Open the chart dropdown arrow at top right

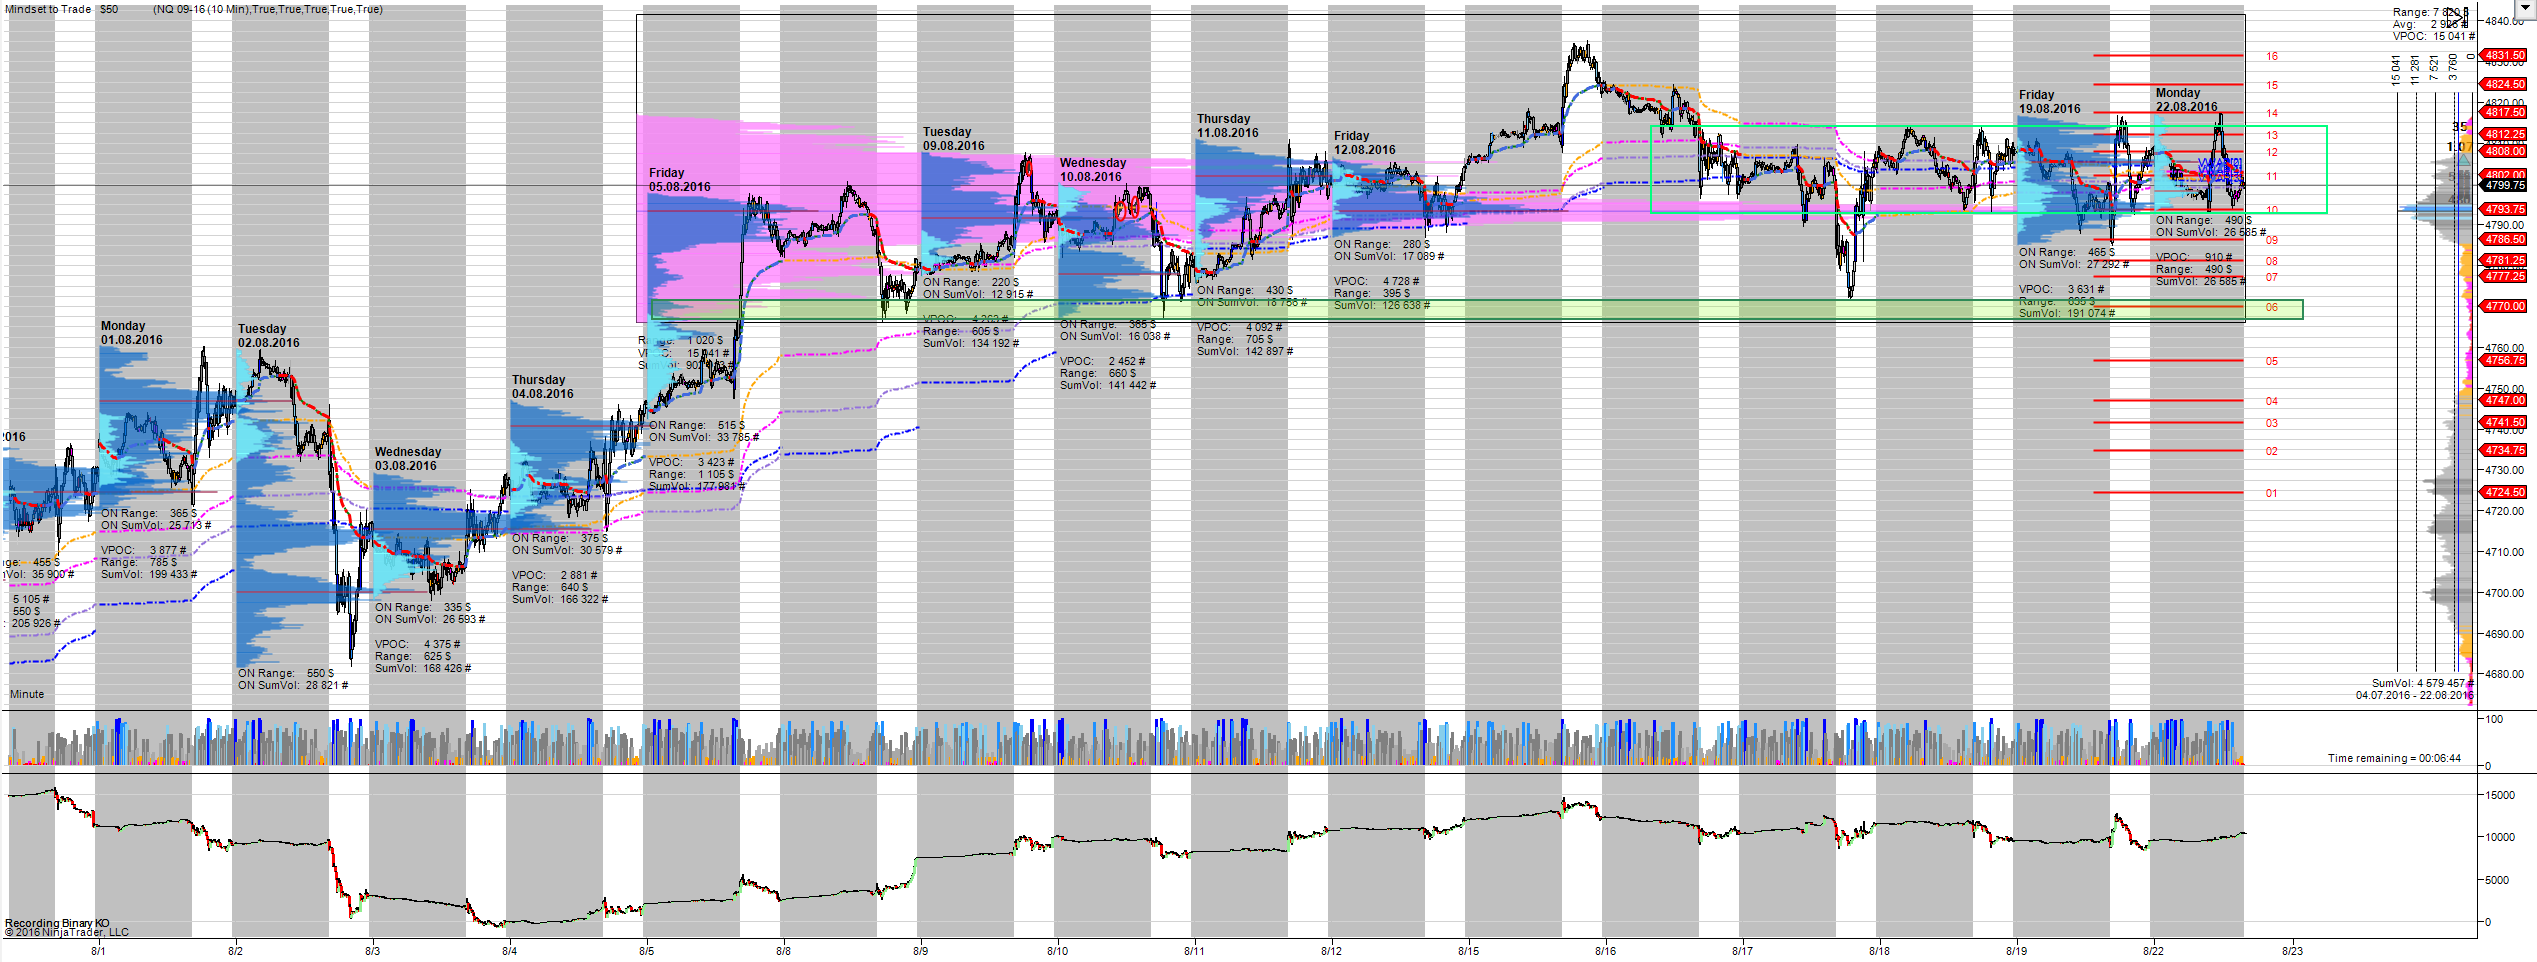pyautogui.click(x=2526, y=7)
